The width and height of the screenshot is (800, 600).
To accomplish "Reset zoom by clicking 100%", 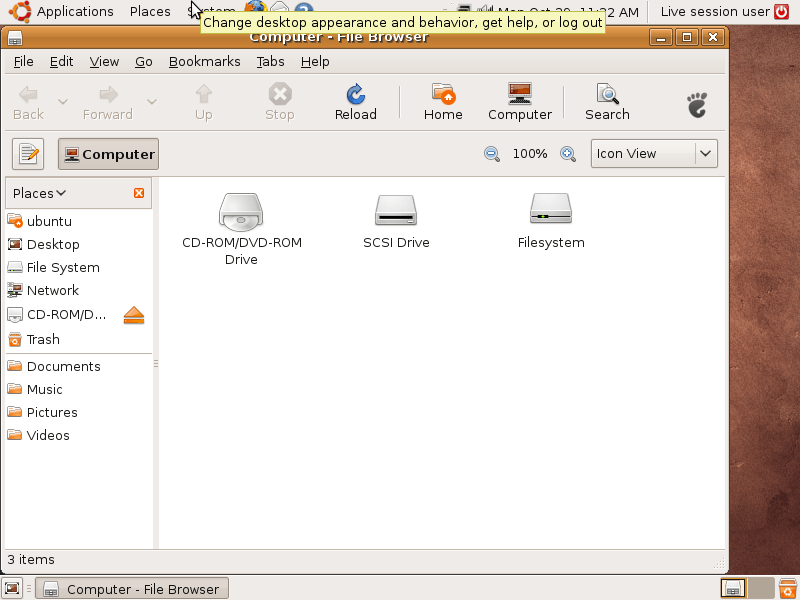I will 530,154.
